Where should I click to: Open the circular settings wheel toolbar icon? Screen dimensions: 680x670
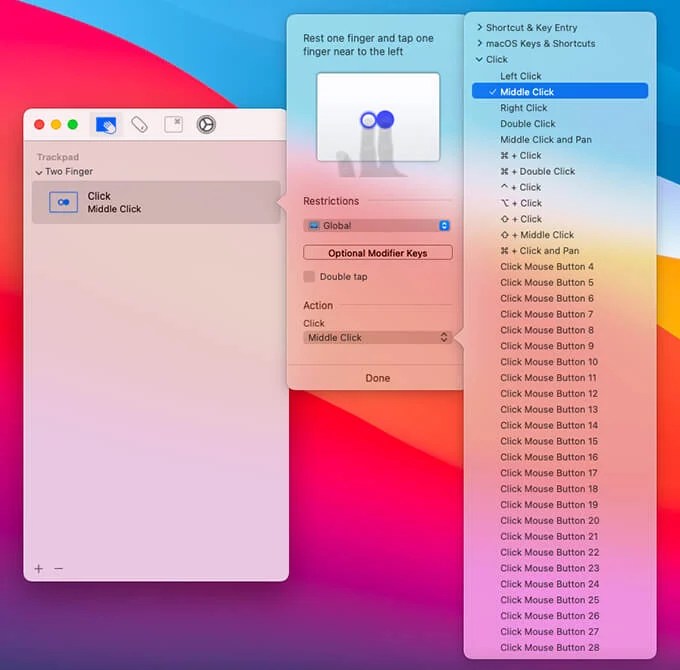pos(206,124)
